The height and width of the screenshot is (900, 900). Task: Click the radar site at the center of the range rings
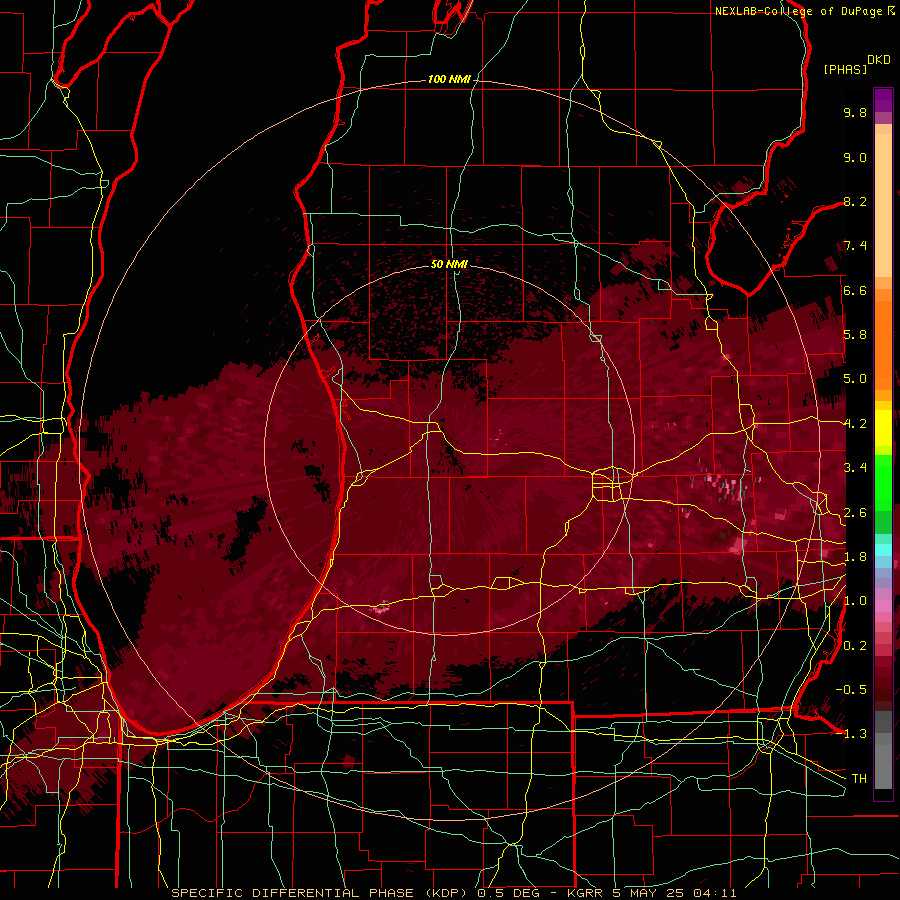449,449
